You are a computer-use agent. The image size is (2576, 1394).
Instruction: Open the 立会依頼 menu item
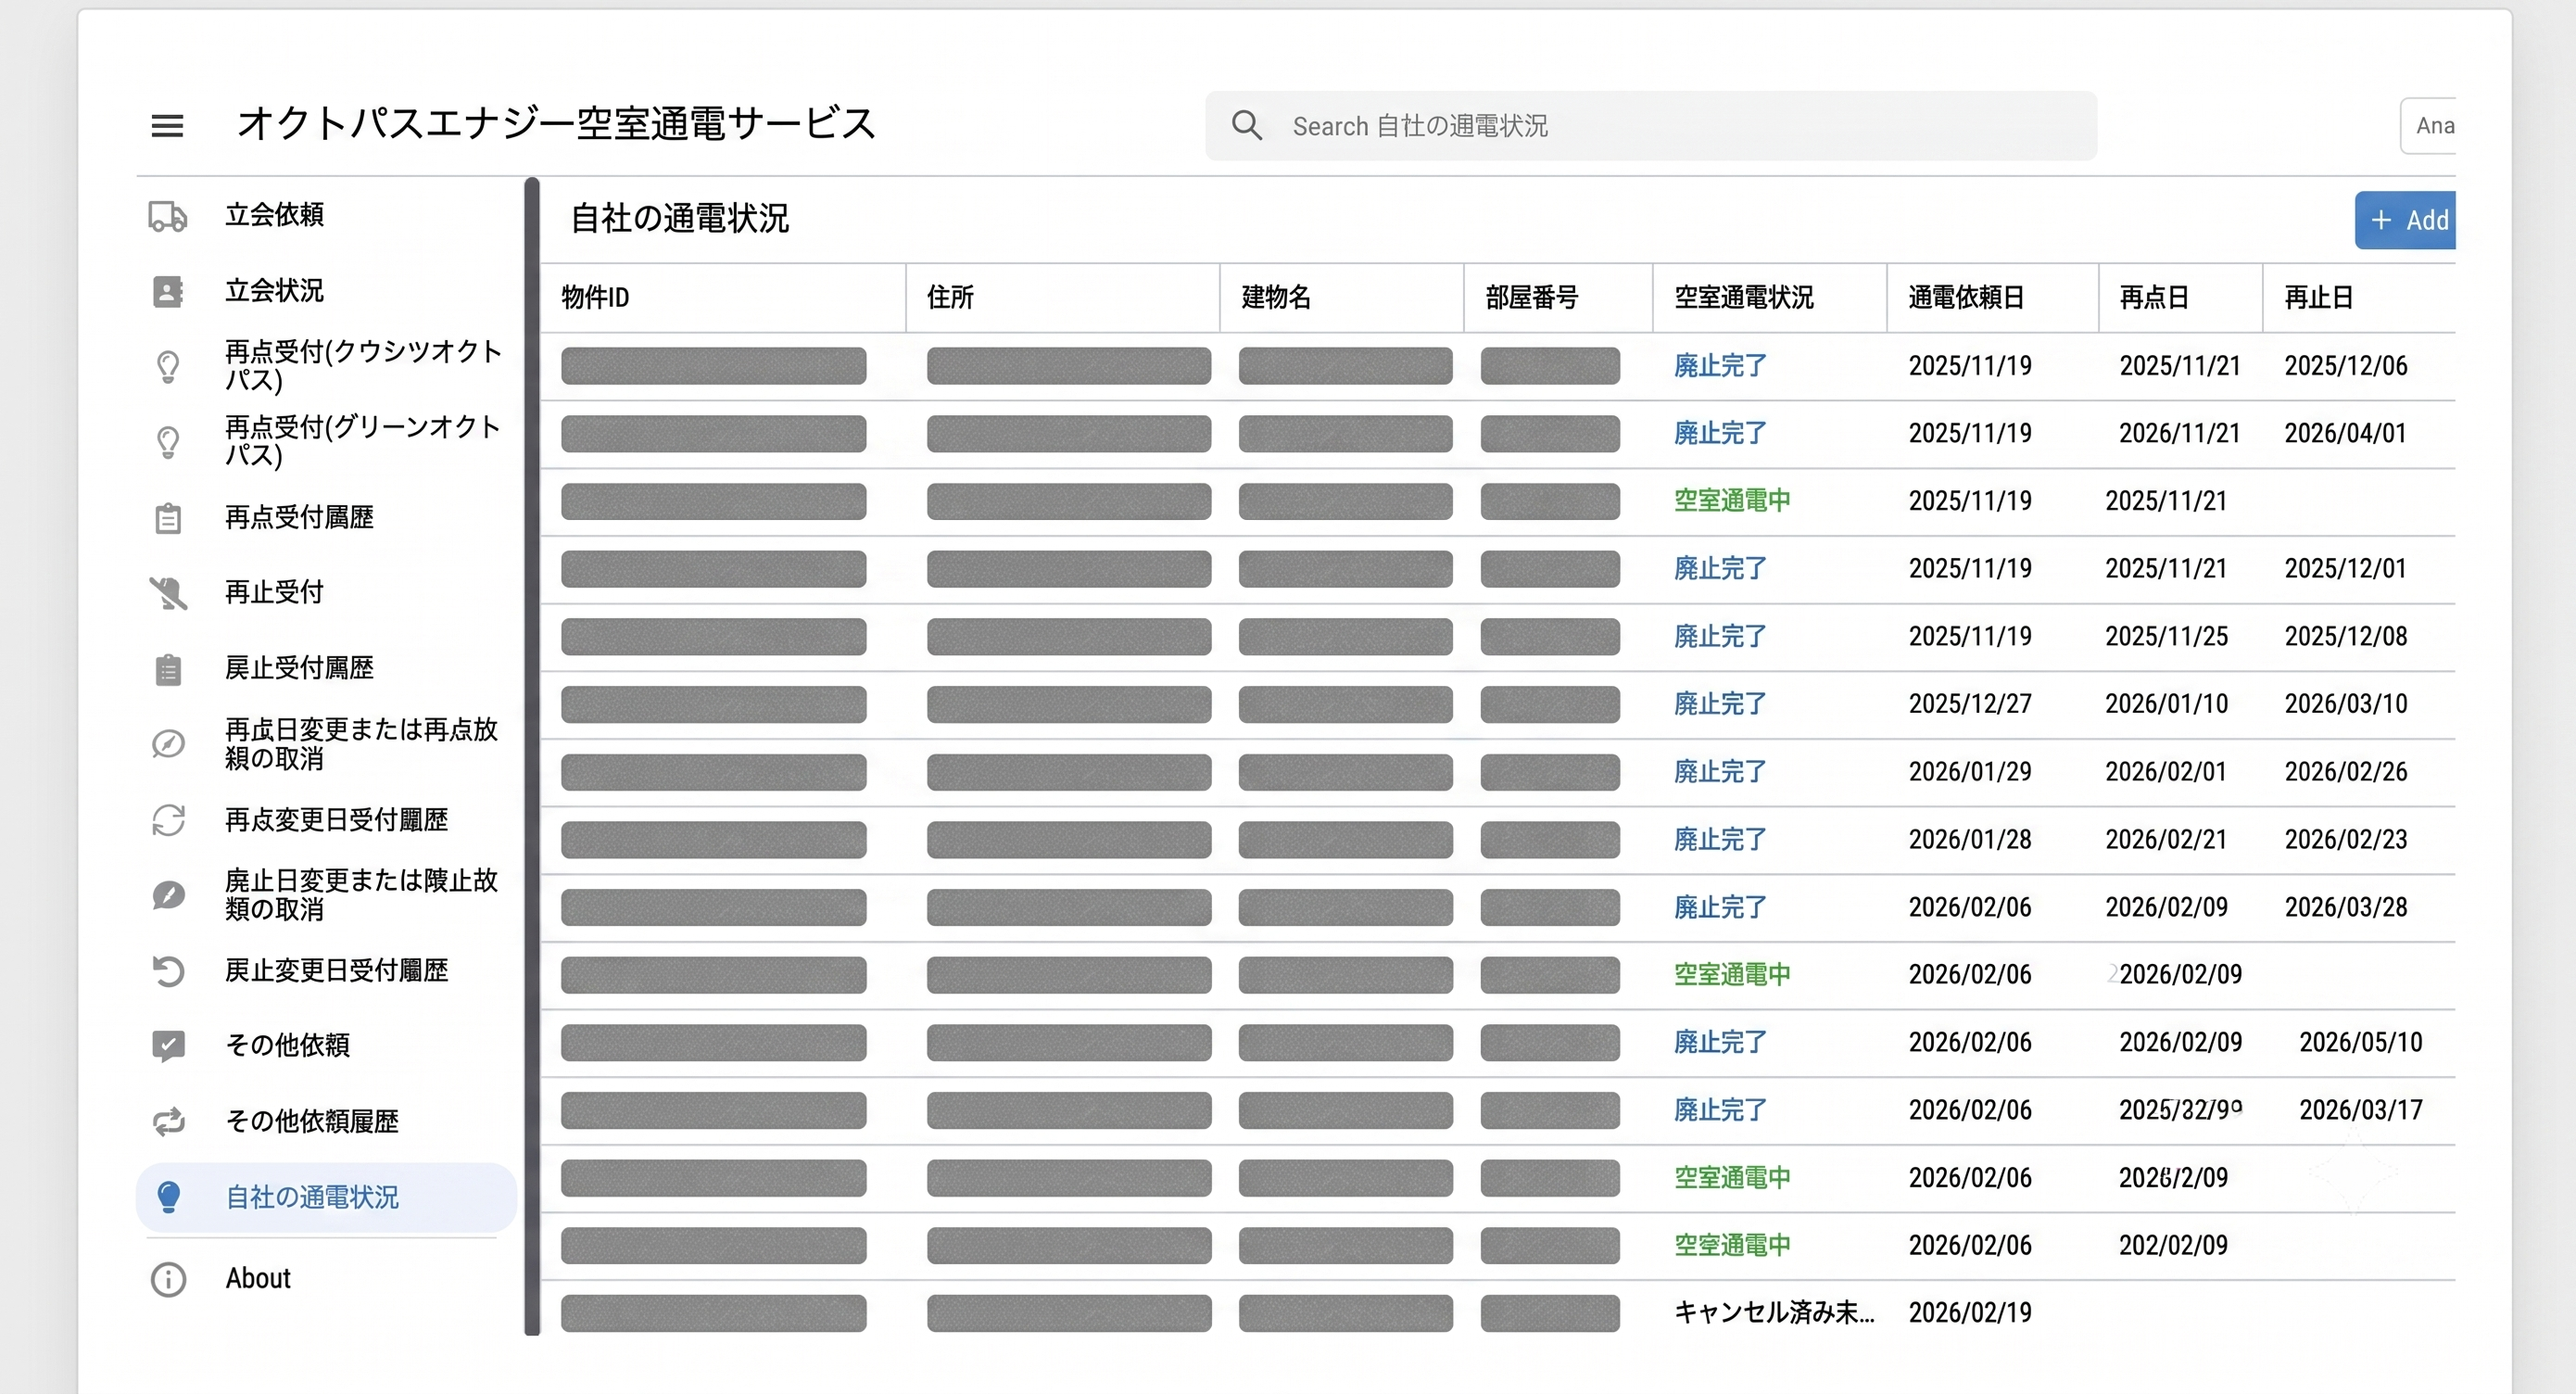tap(274, 215)
